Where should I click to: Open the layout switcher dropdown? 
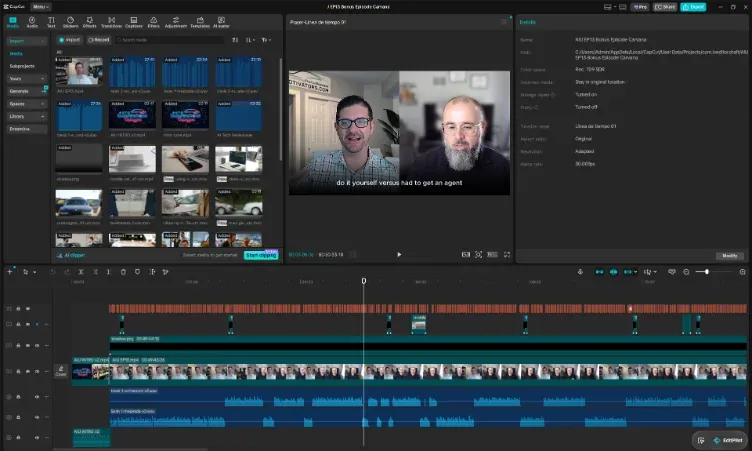(610, 7)
